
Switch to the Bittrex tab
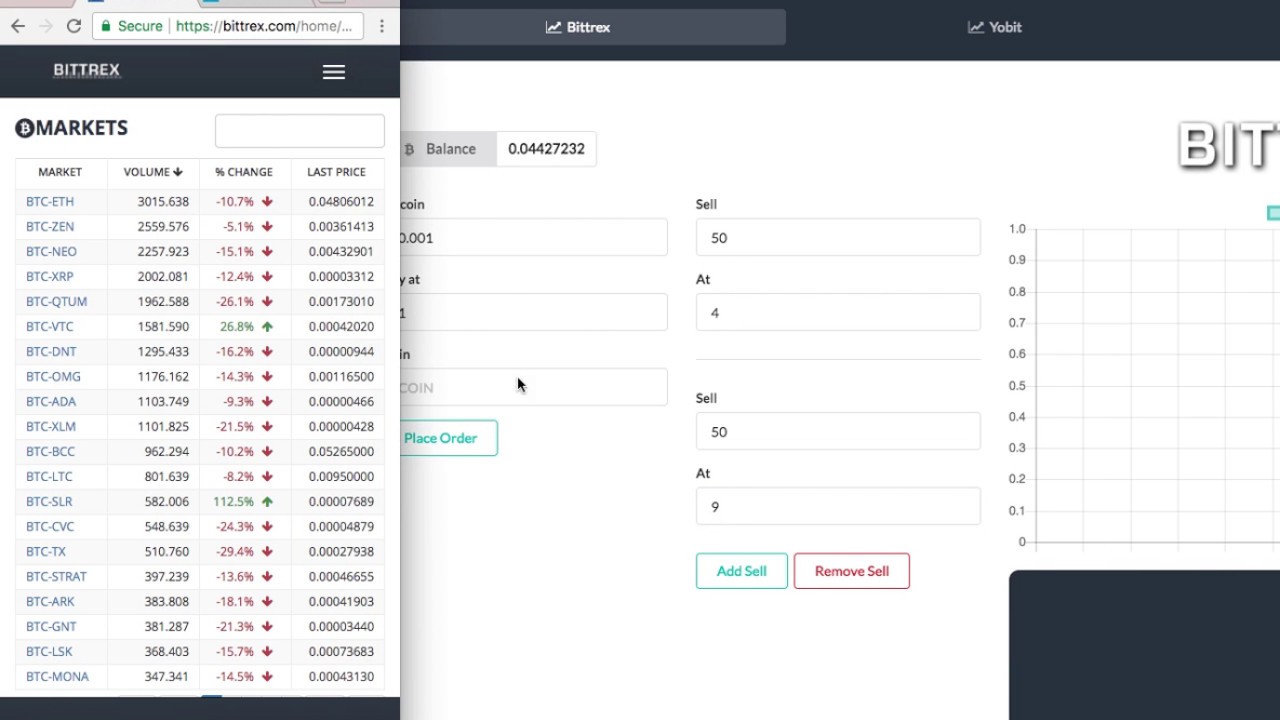(578, 27)
